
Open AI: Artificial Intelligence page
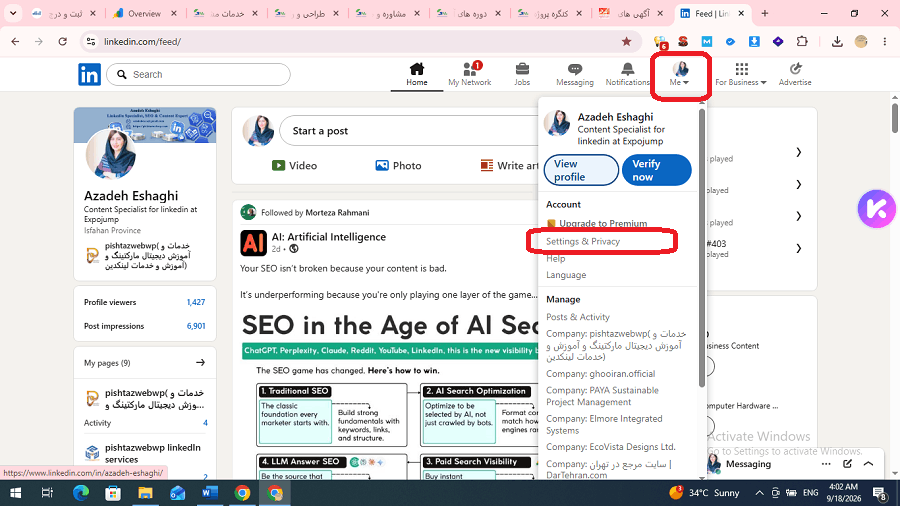pos(328,236)
